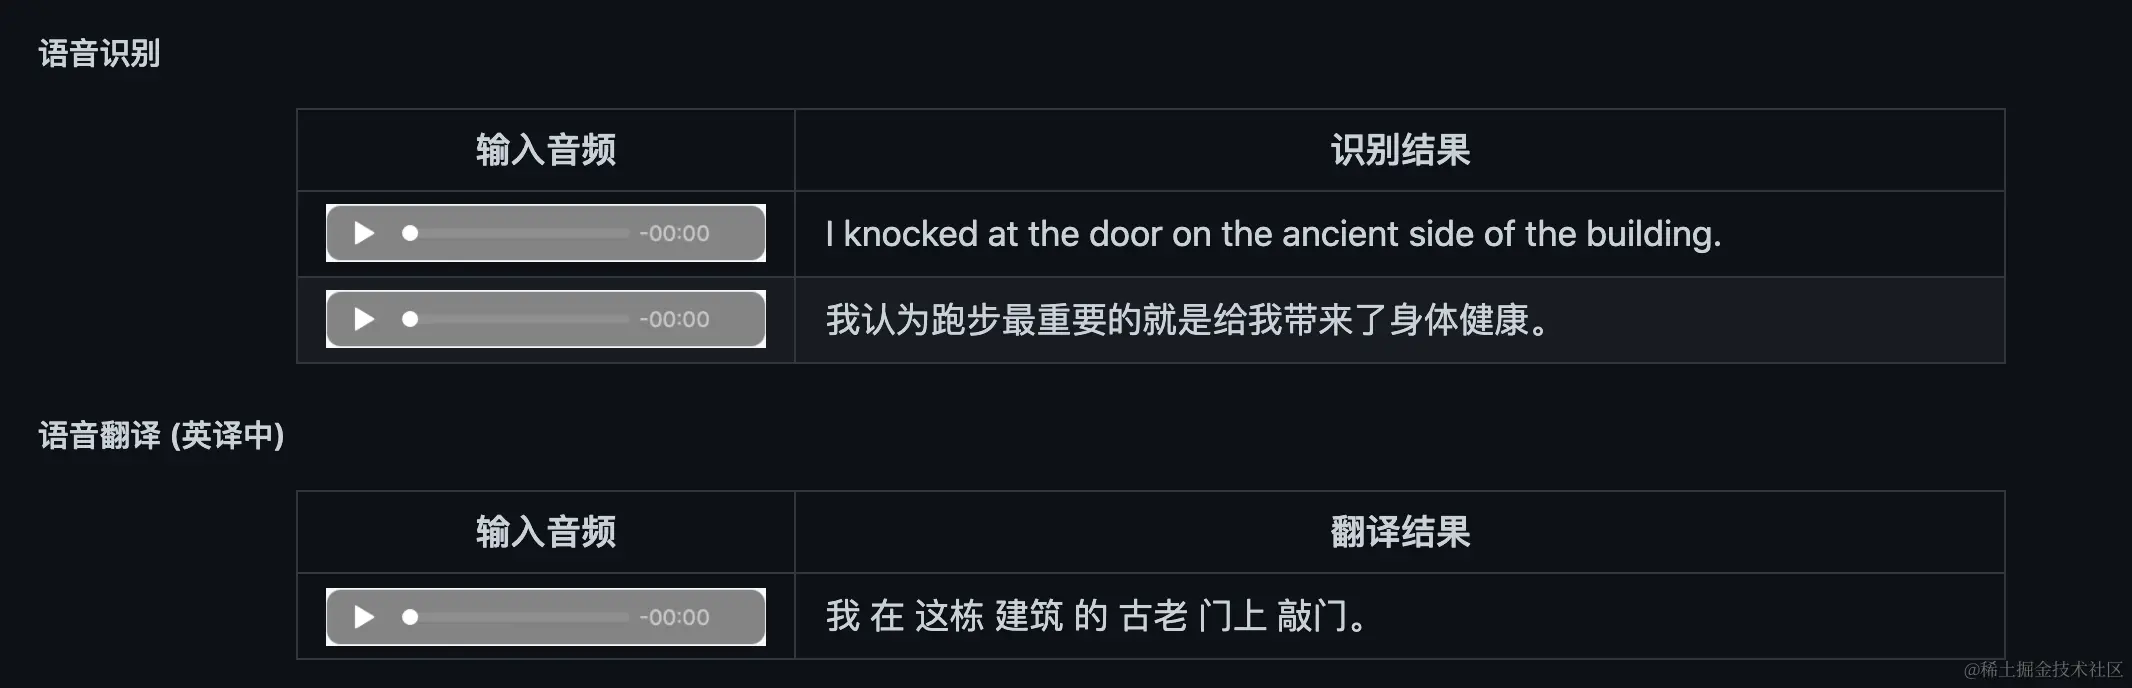The height and width of the screenshot is (688, 2132).
Task: Play the audio for the English knocked sentence
Action: 364,233
